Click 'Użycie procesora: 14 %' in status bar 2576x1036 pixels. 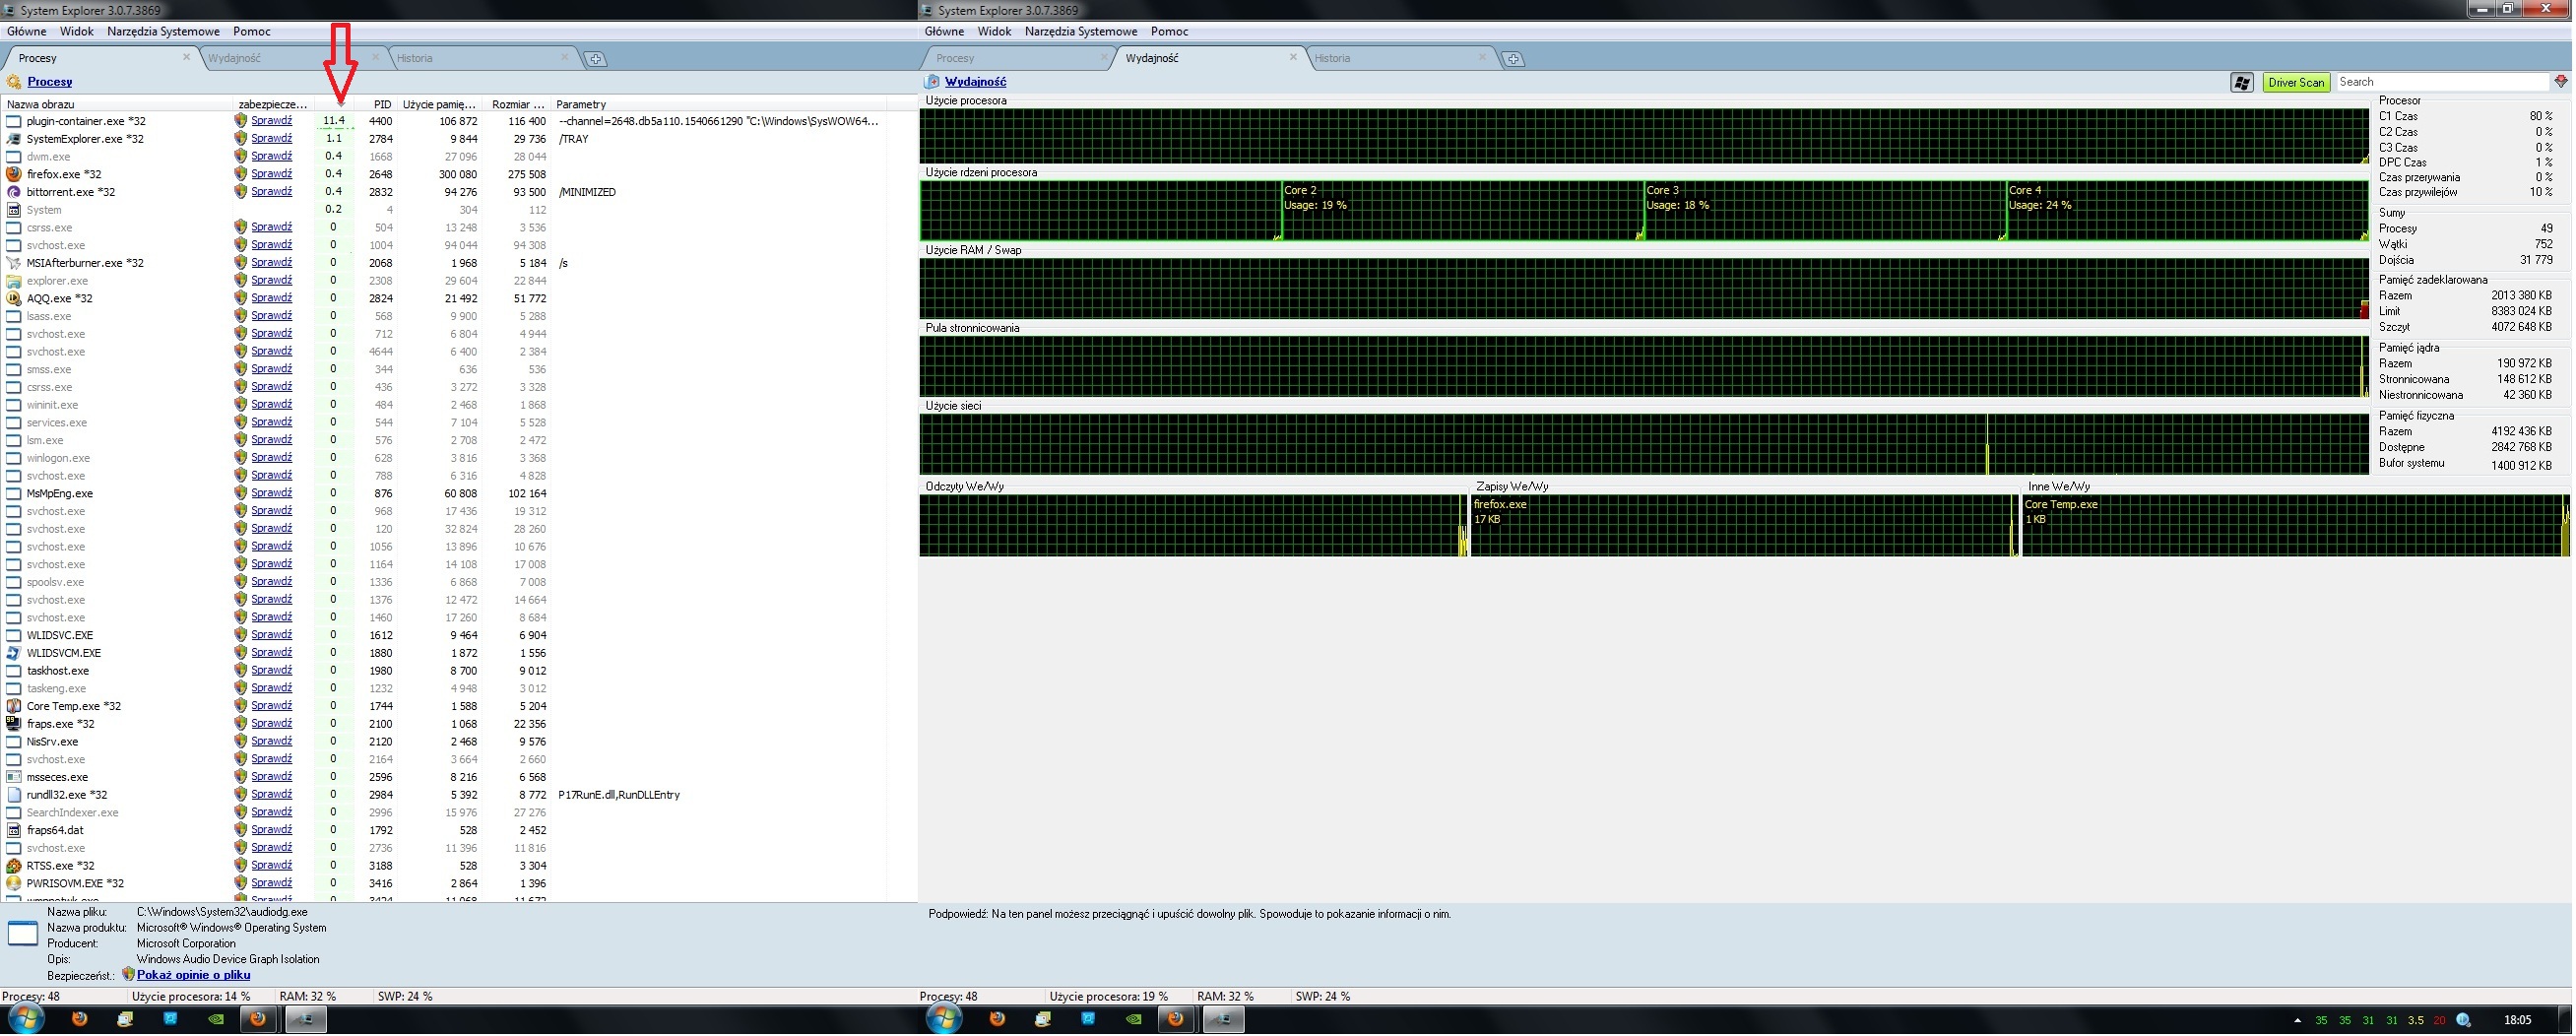point(191,998)
